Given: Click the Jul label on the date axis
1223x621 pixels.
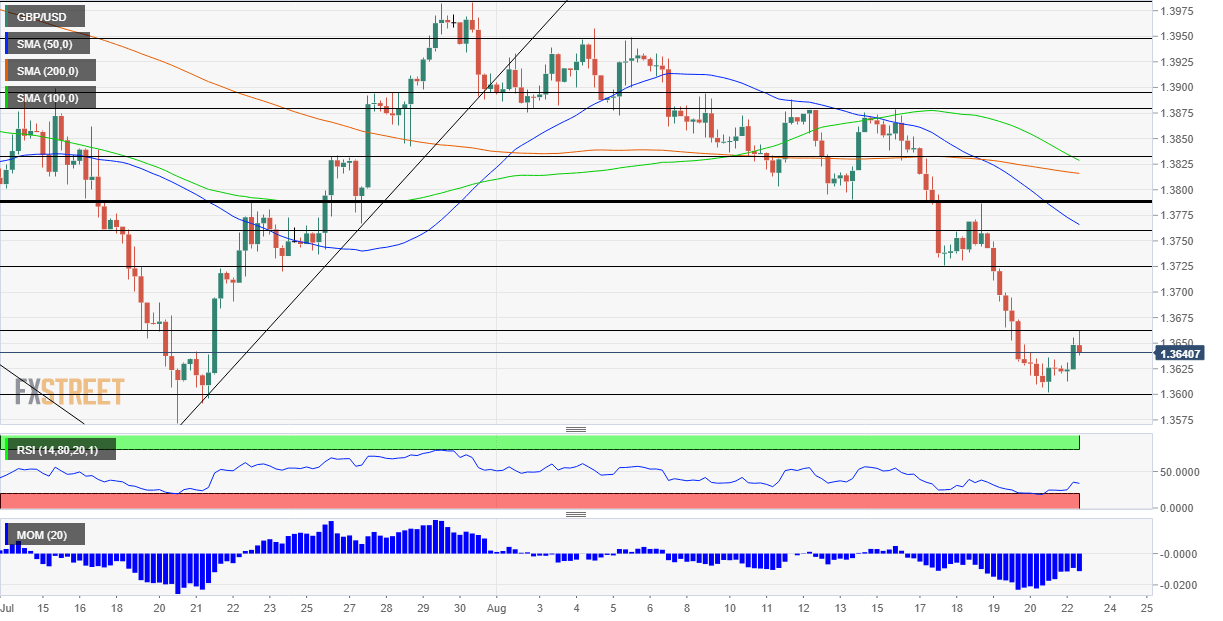Looking at the screenshot, I should tap(8, 607).
